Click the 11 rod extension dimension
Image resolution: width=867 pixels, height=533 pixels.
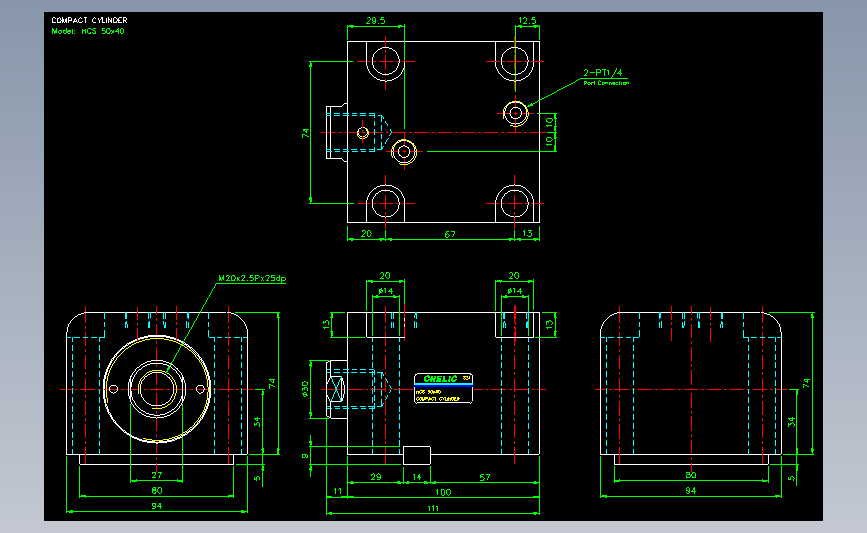(337, 491)
